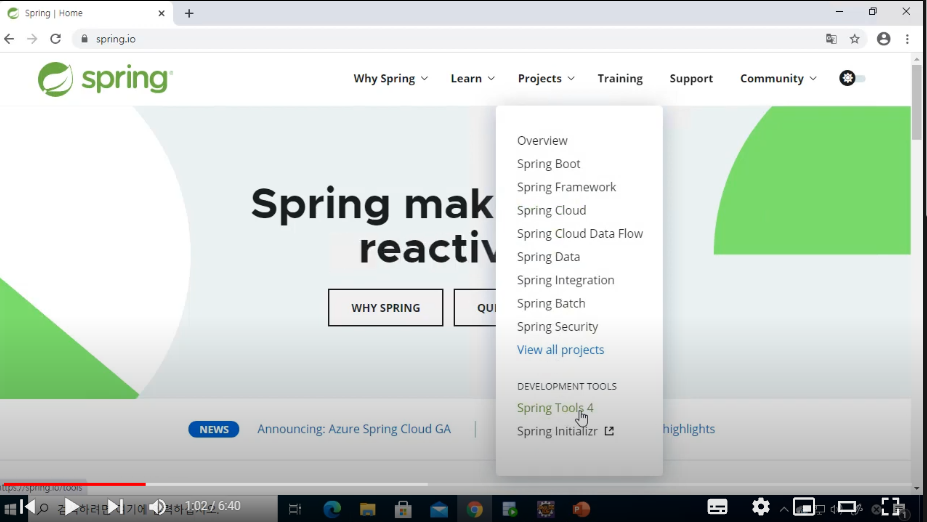Click Chrome icon in taskbar
The height and width of the screenshot is (522, 927).
tap(475, 509)
